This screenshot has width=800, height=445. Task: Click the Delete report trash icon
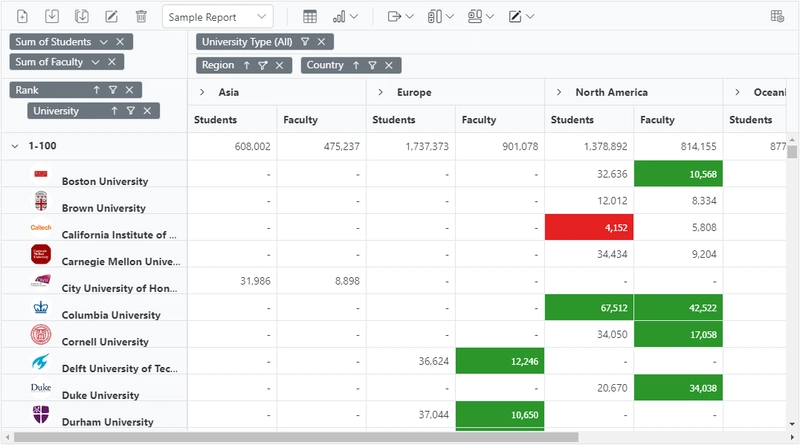[x=141, y=17]
